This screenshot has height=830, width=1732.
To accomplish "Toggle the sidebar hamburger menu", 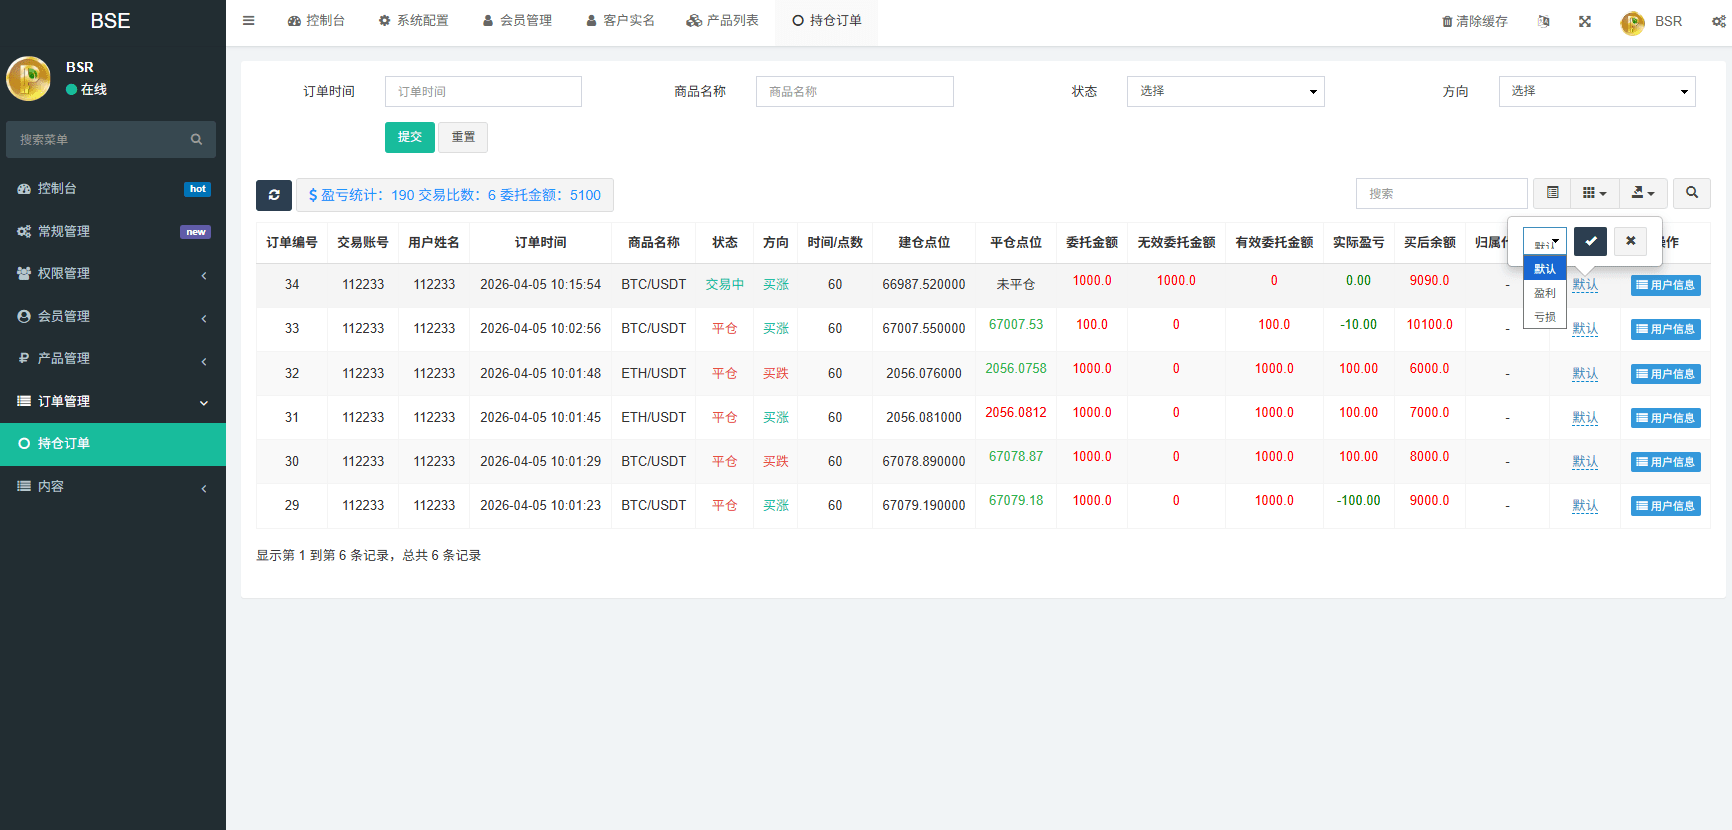I will click(249, 21).
